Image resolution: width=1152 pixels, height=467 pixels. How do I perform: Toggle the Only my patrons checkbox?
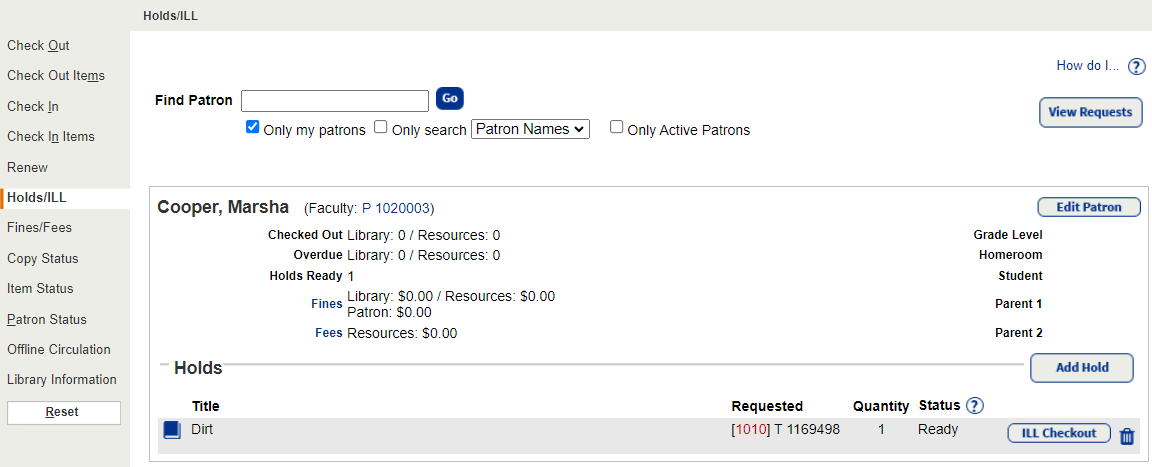pyautogui.click(x=253, y=128)
